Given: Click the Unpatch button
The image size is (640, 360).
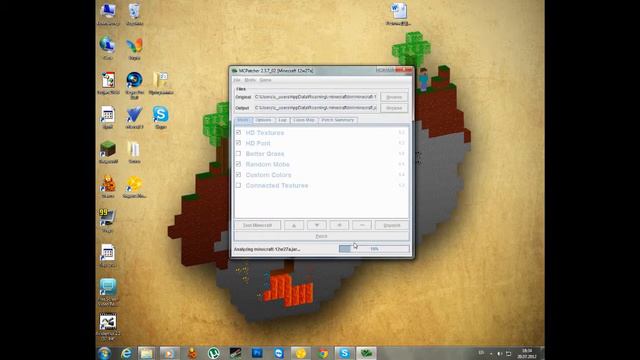Looking at the screenshot, I should pos(392,225).
